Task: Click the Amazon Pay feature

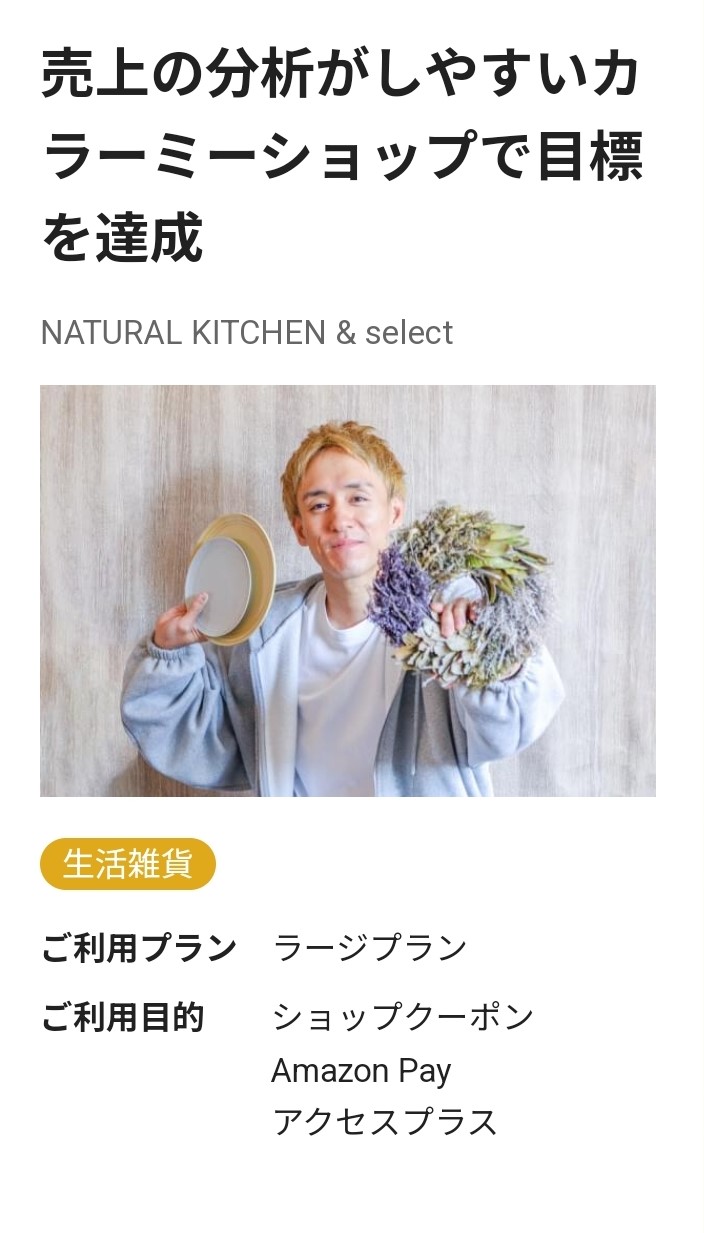Action: point(361,1071)
